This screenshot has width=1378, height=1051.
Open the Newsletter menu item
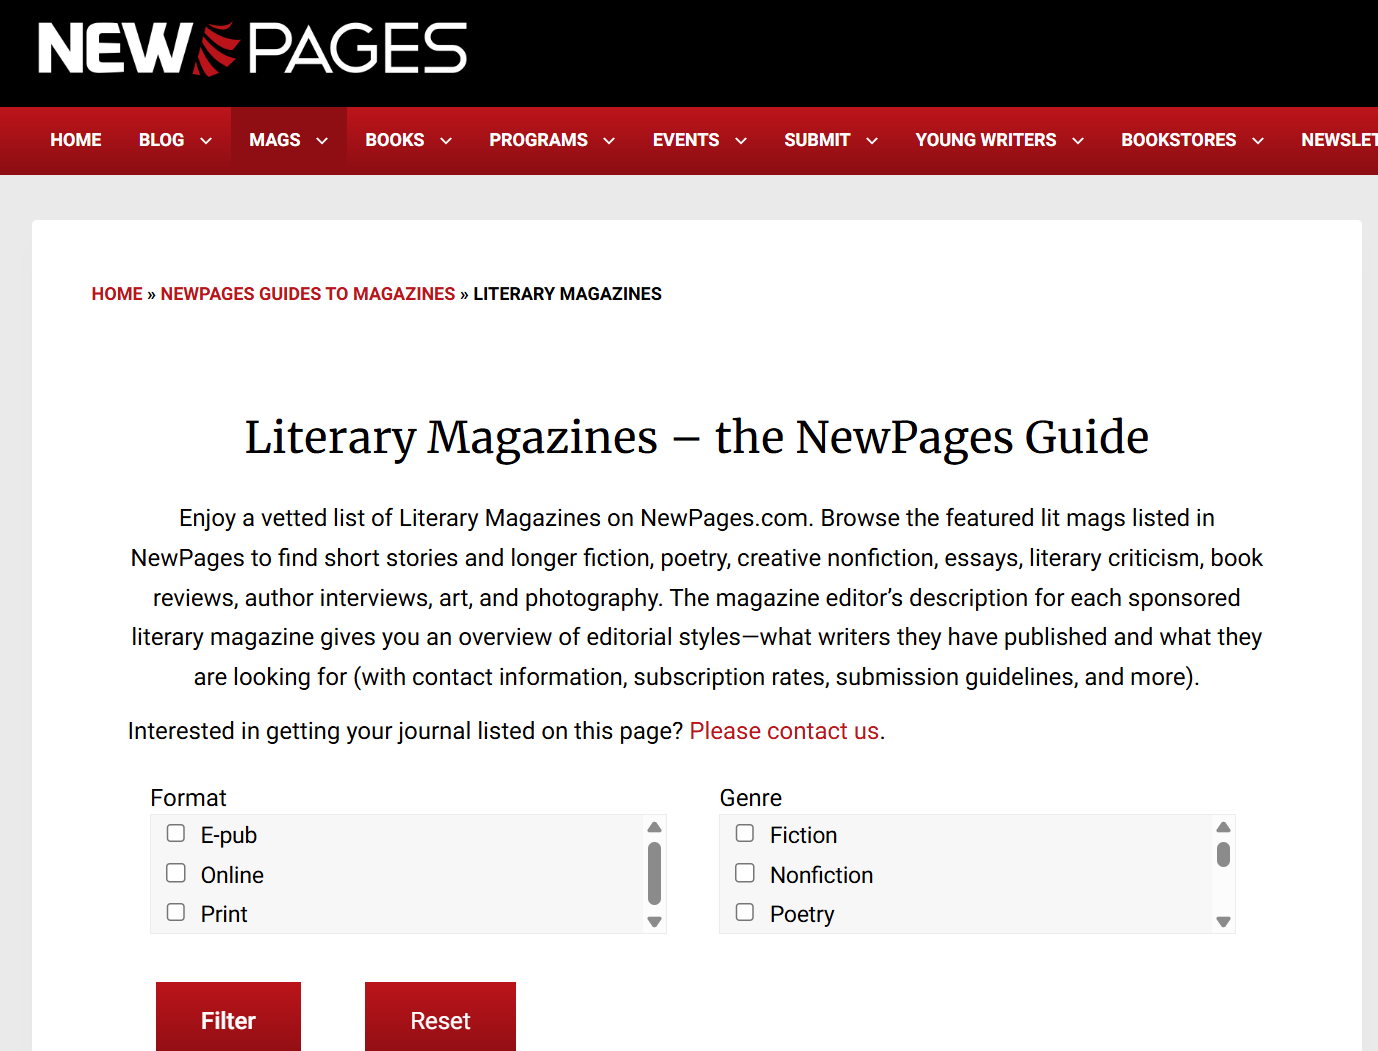(x=1339, y=140)
